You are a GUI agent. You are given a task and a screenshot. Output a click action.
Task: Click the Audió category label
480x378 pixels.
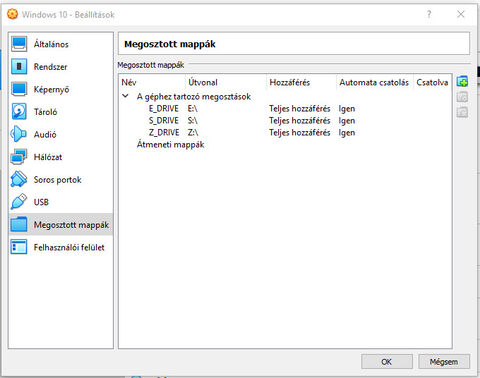(x=45, y=134)
